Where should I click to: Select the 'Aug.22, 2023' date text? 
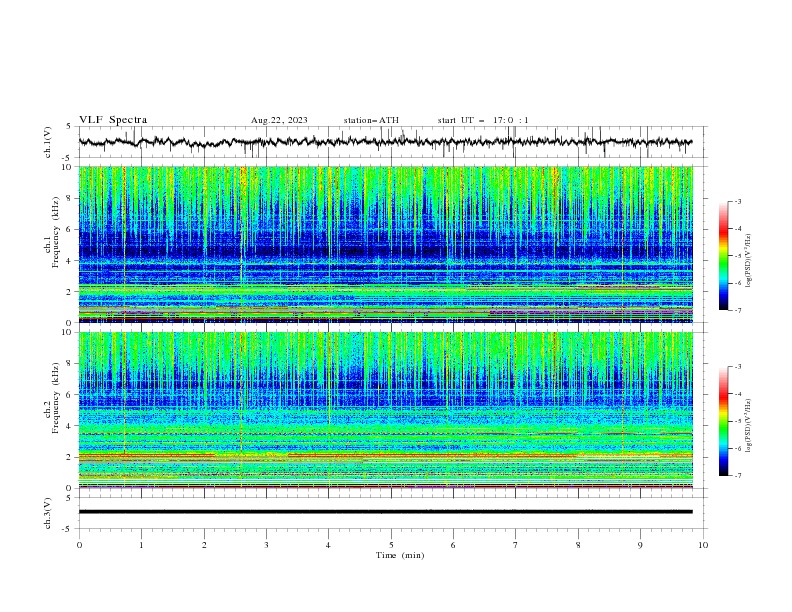coord(279,120)
